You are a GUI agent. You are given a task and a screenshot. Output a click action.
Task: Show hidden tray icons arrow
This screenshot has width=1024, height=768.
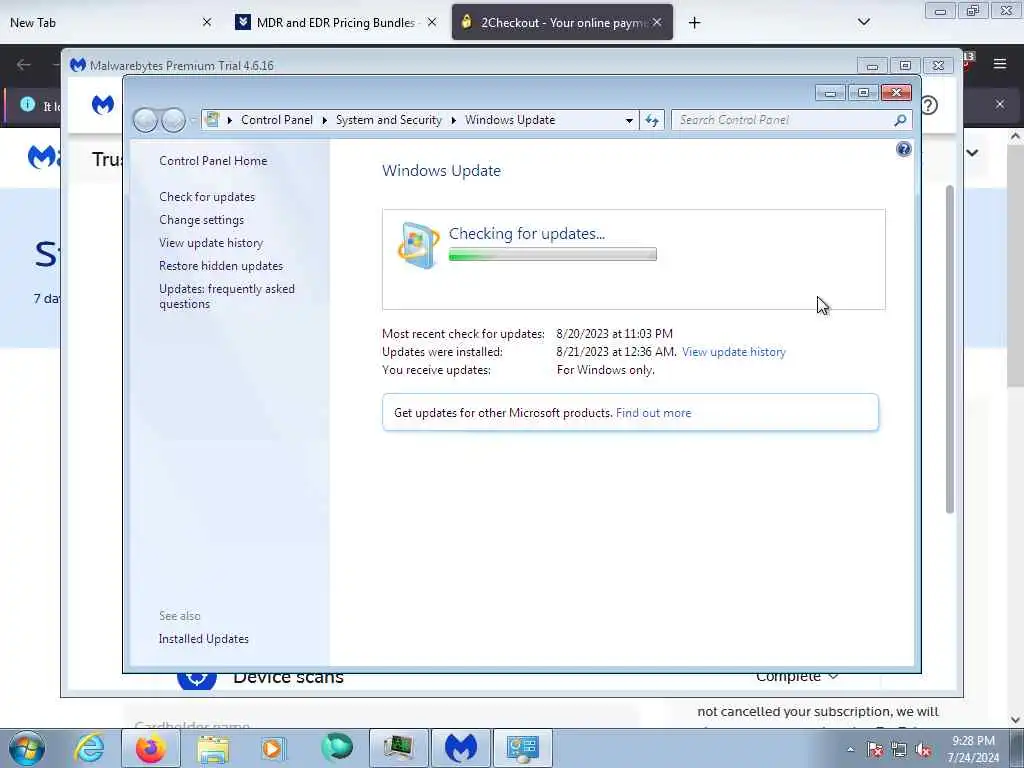pyautogui.click(x=850, y=750)
